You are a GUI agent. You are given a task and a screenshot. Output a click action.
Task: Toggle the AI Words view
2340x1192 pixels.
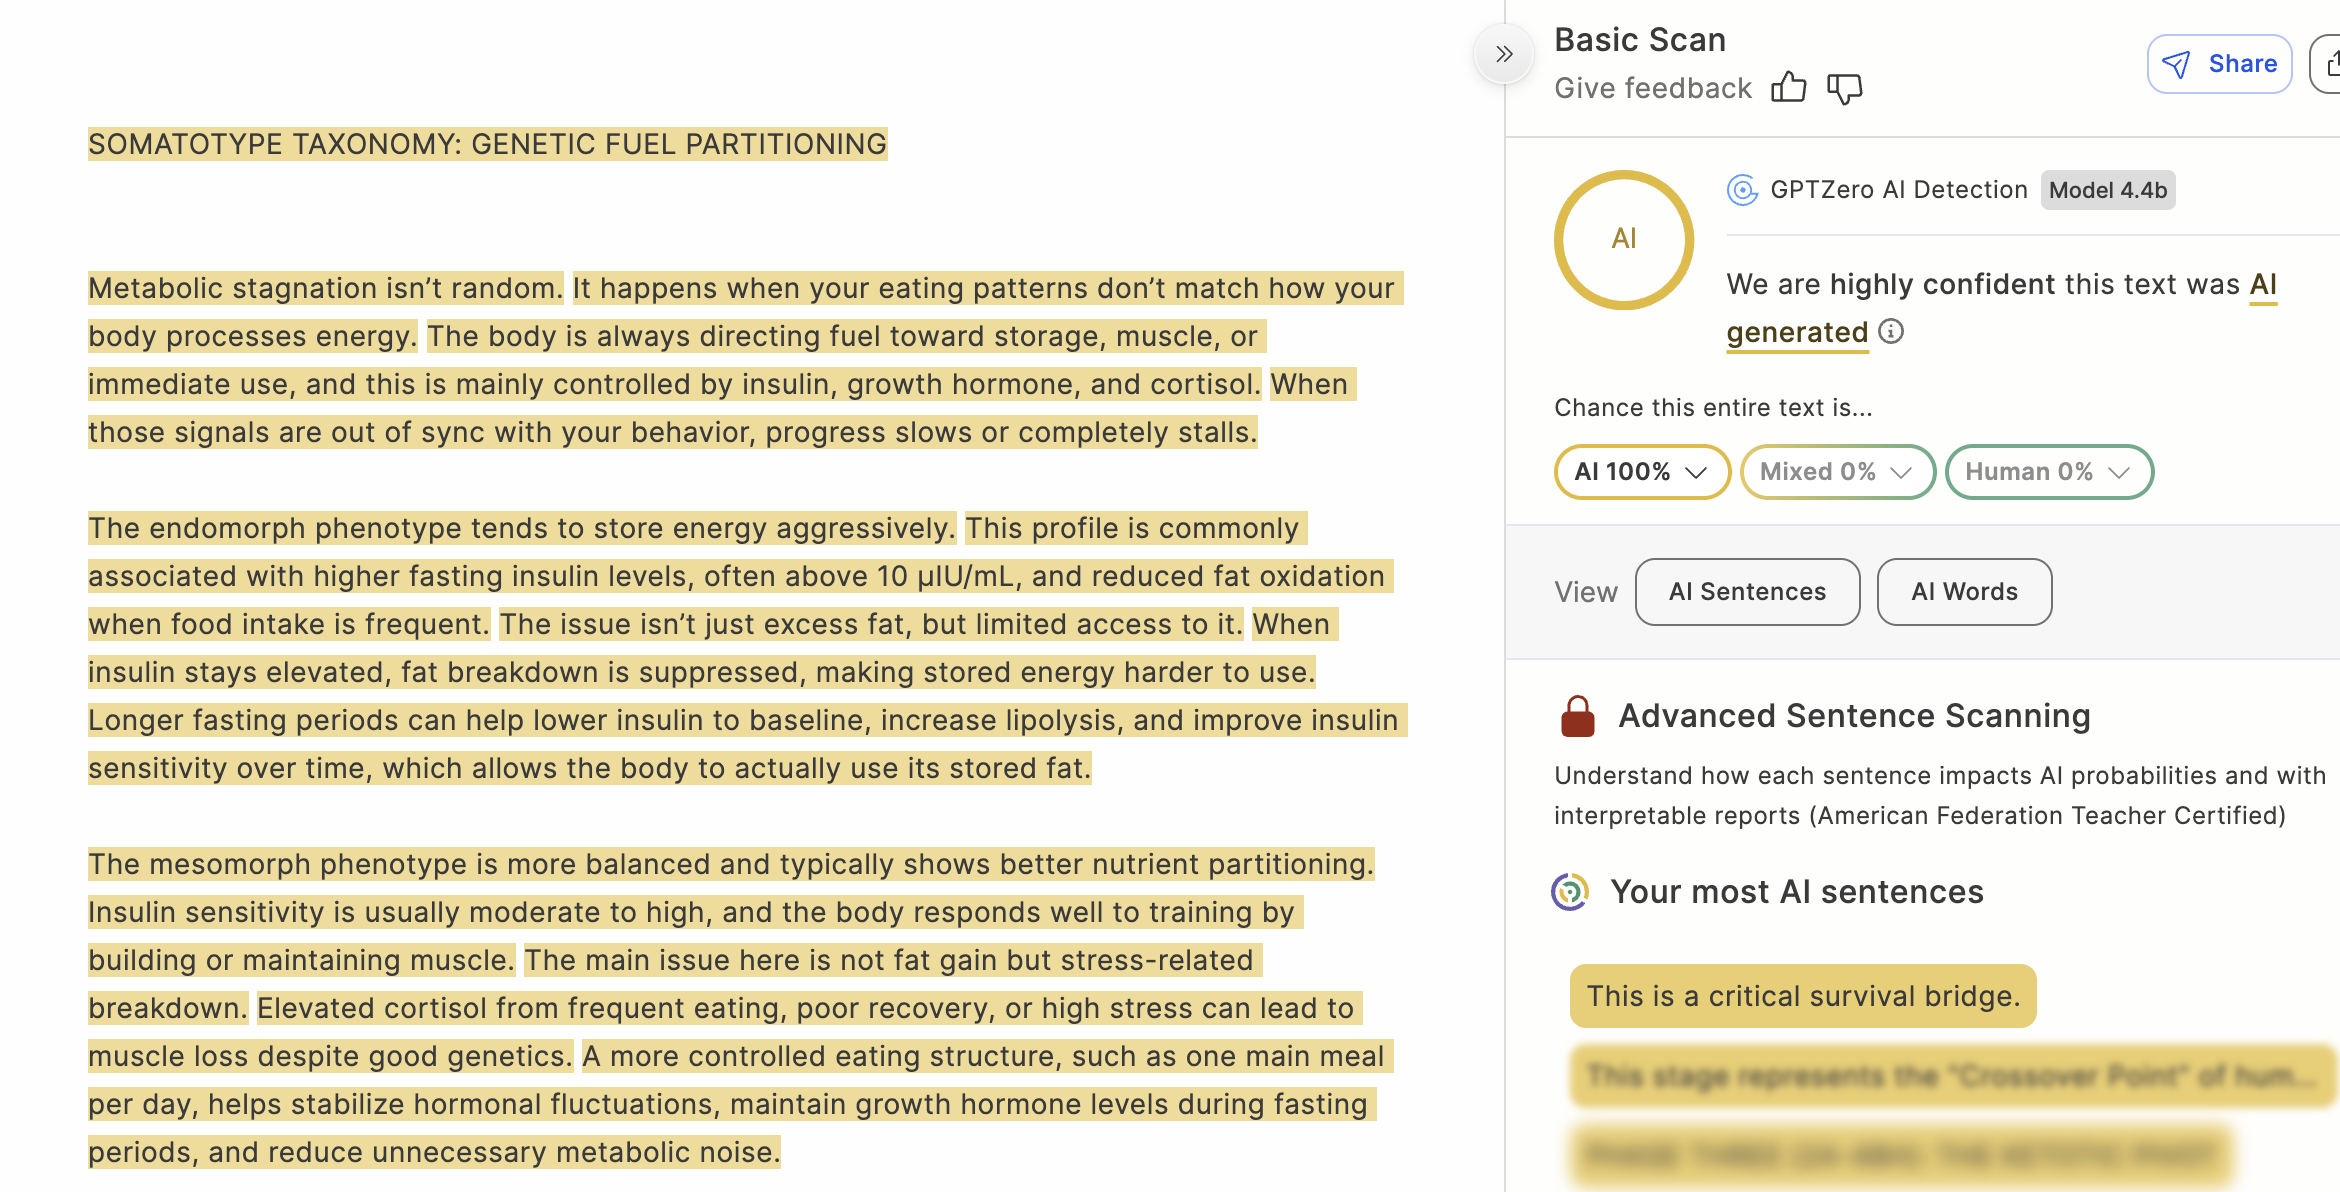click(1964, 592)
